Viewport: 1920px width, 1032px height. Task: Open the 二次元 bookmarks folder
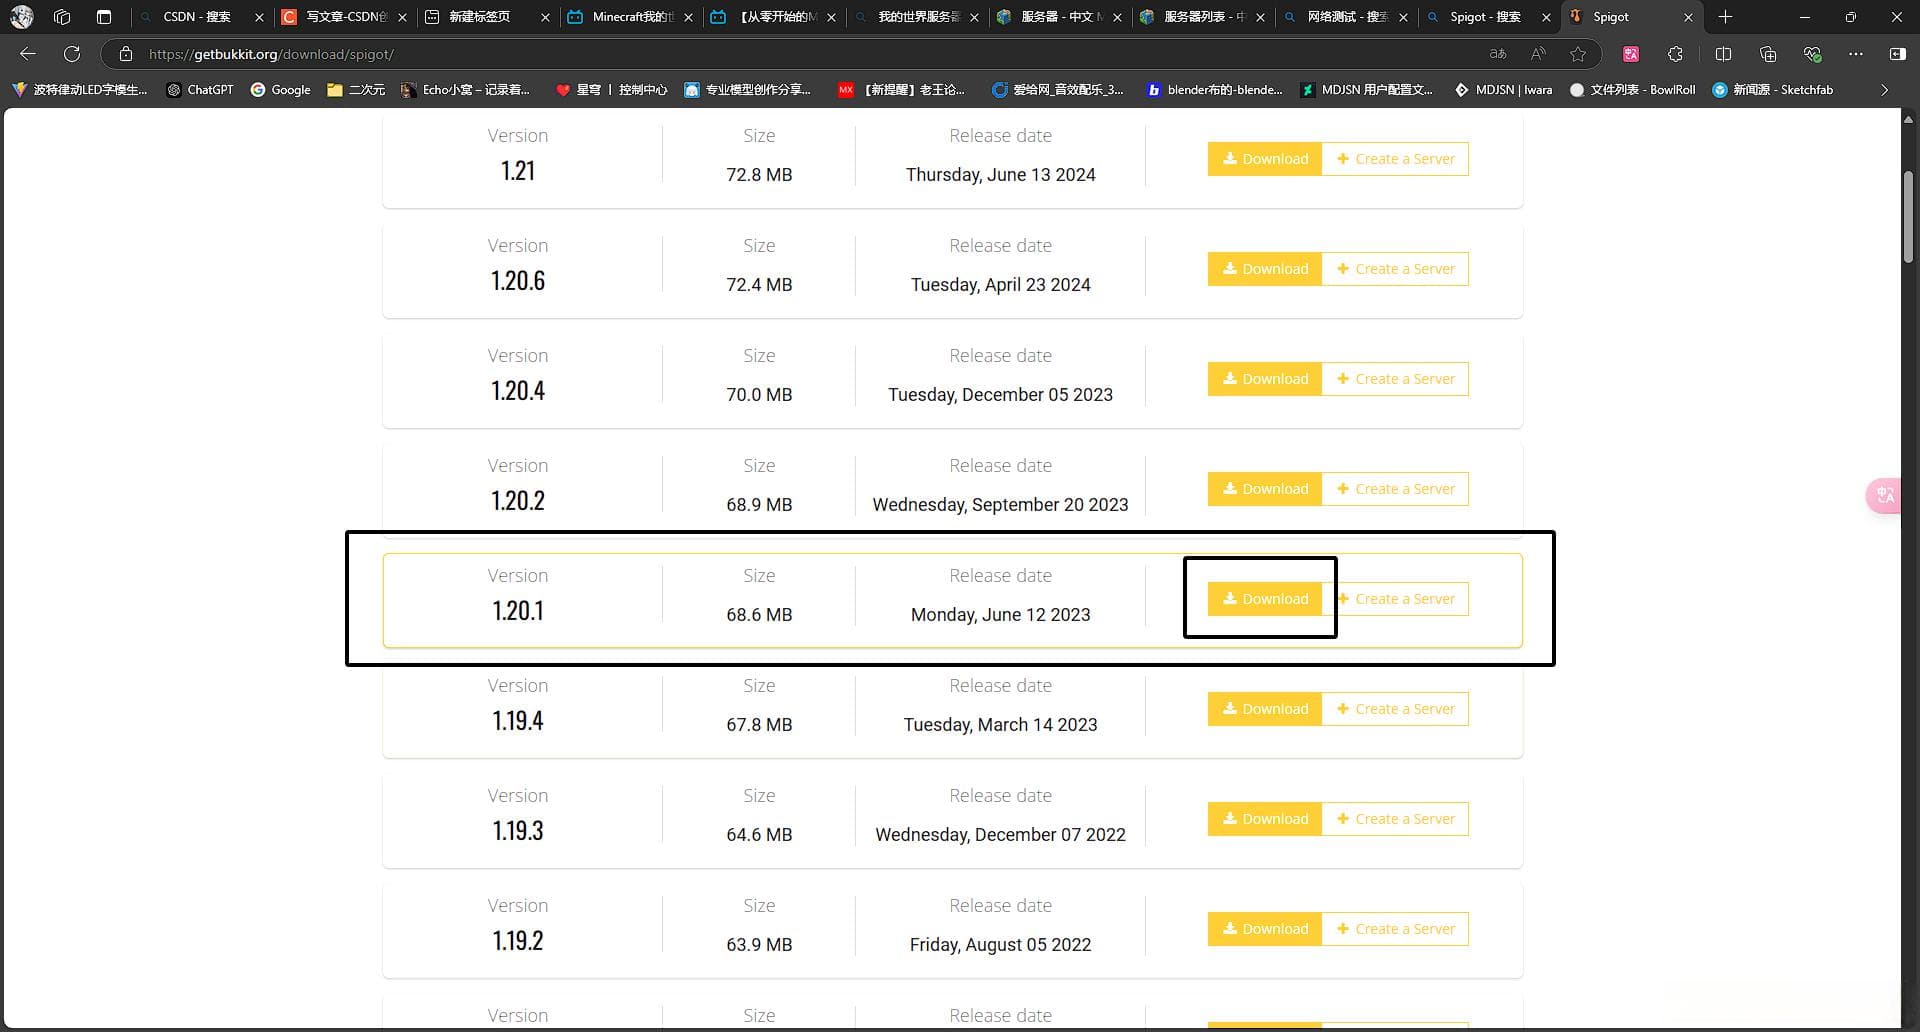click(x=356, y=90)
